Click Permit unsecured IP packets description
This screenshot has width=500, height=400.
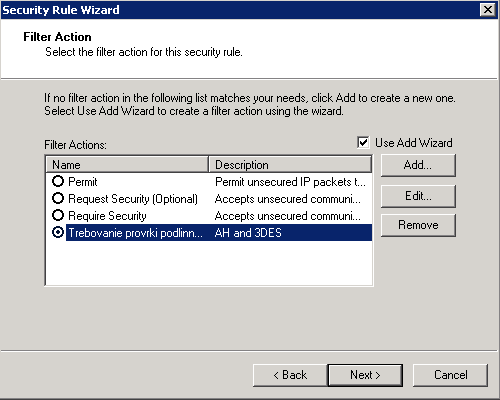(x=290, y=182)
